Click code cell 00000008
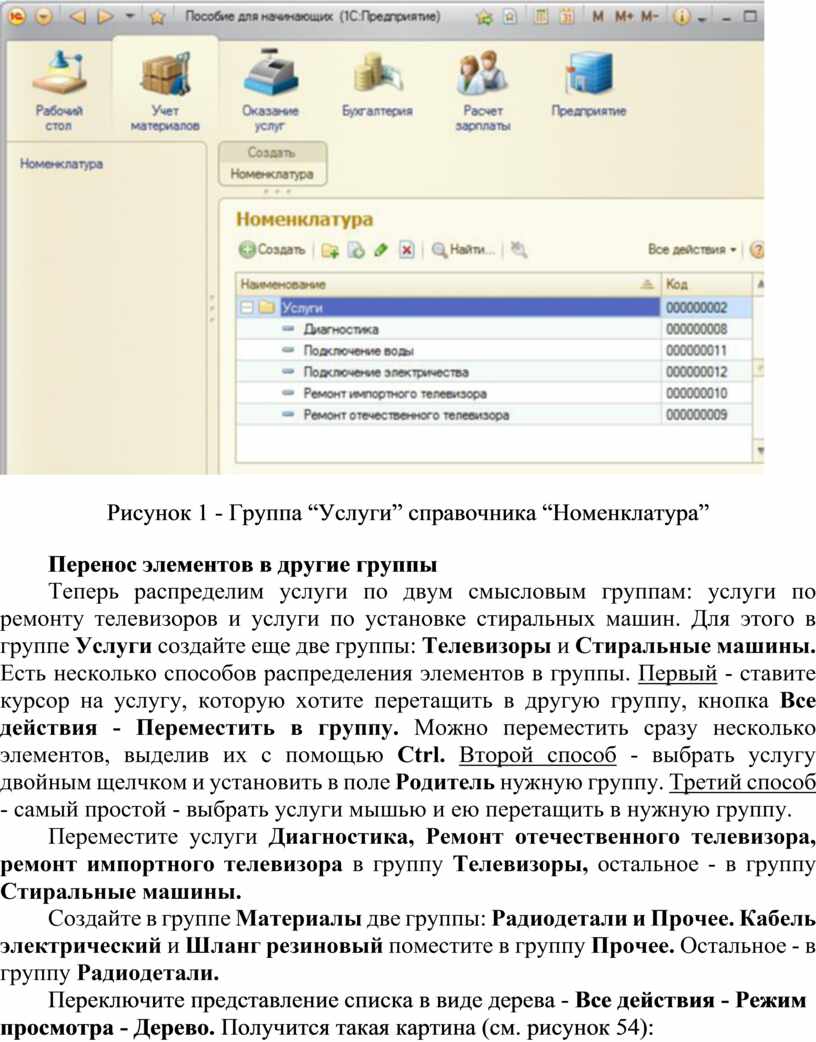816x1042 pixels. tap(706, 329)
